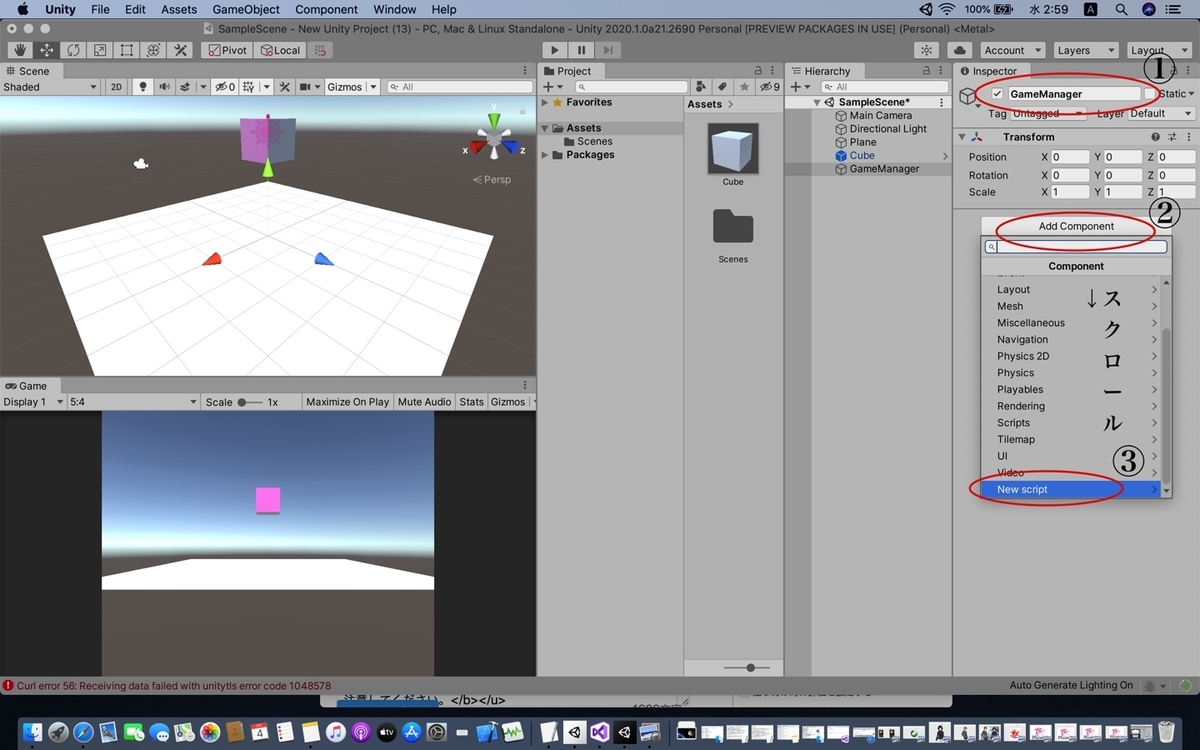Viewport: 1200px width, 750px height.
Task: Collapse the Assets folder tree
Action: tap(545, 128)
